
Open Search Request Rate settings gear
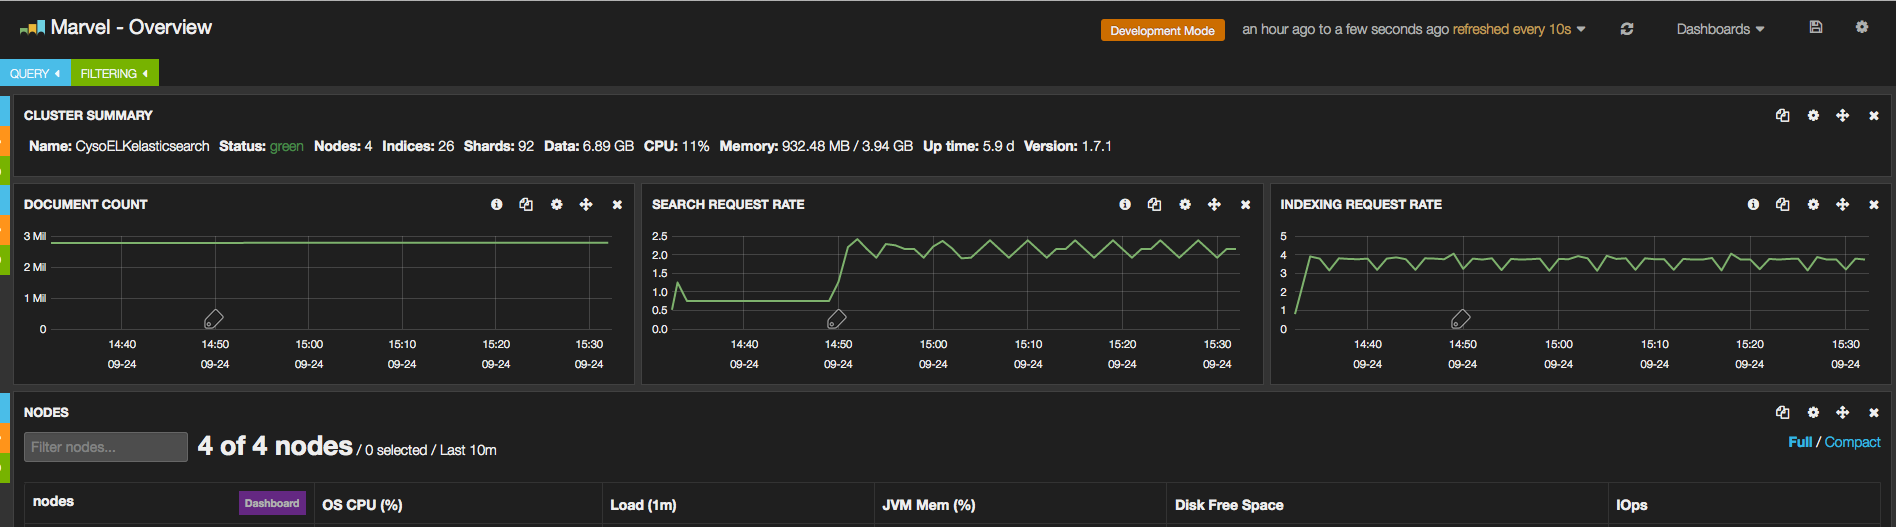pyautogui.click(x=1185, y=204)
